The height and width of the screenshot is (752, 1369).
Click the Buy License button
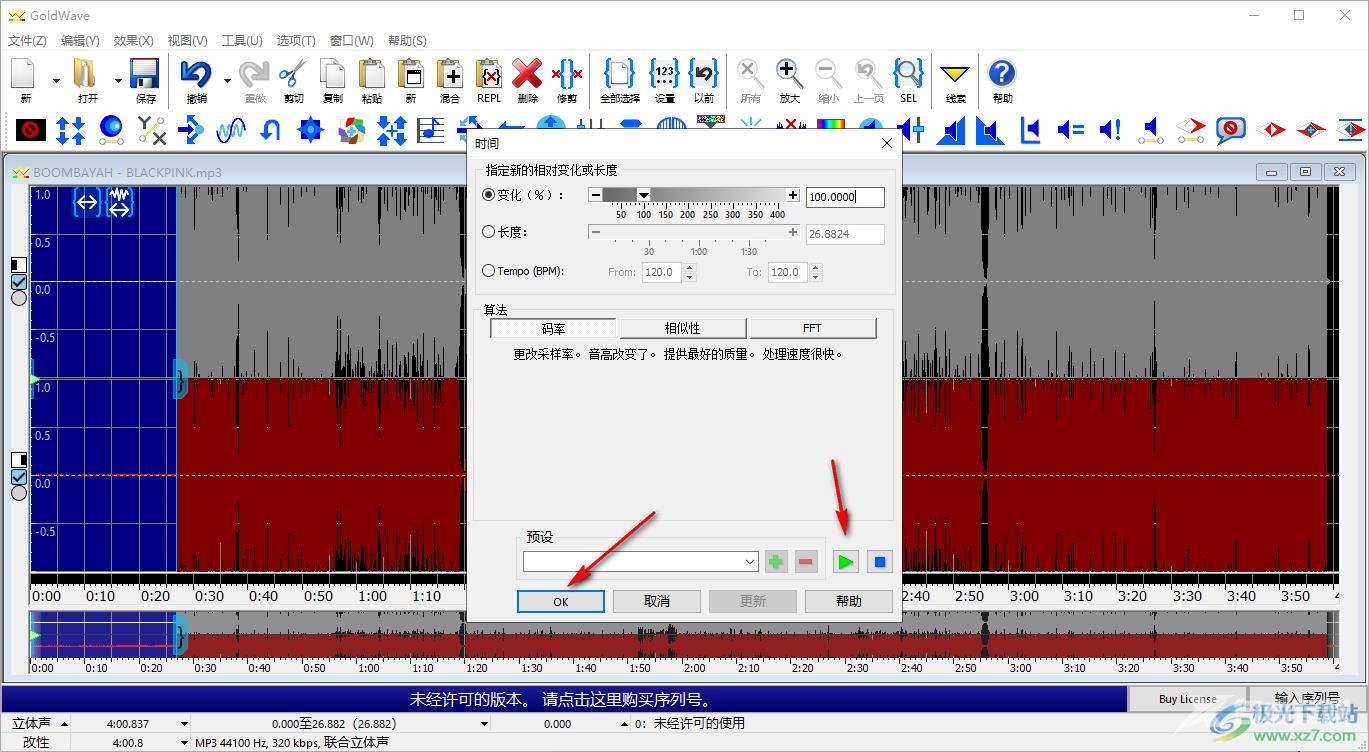[x=1188, y=699]
